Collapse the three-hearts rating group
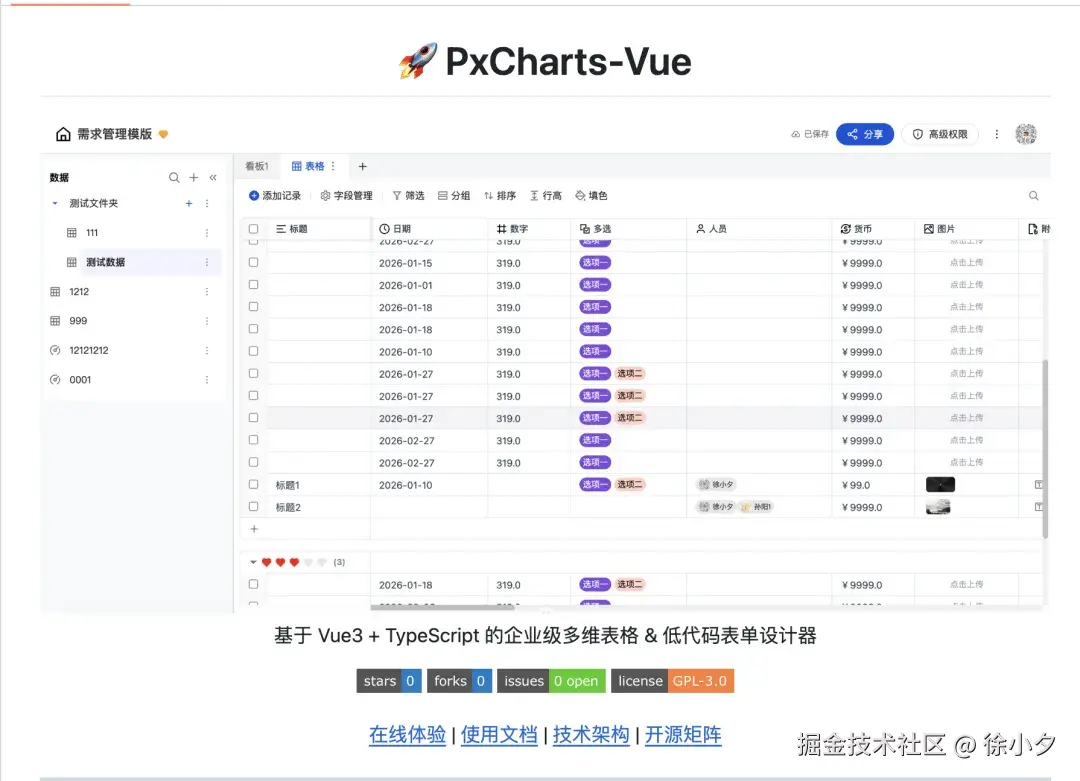Image resolution: width=1080 pixels, height=781 pixels. [253, 562]
